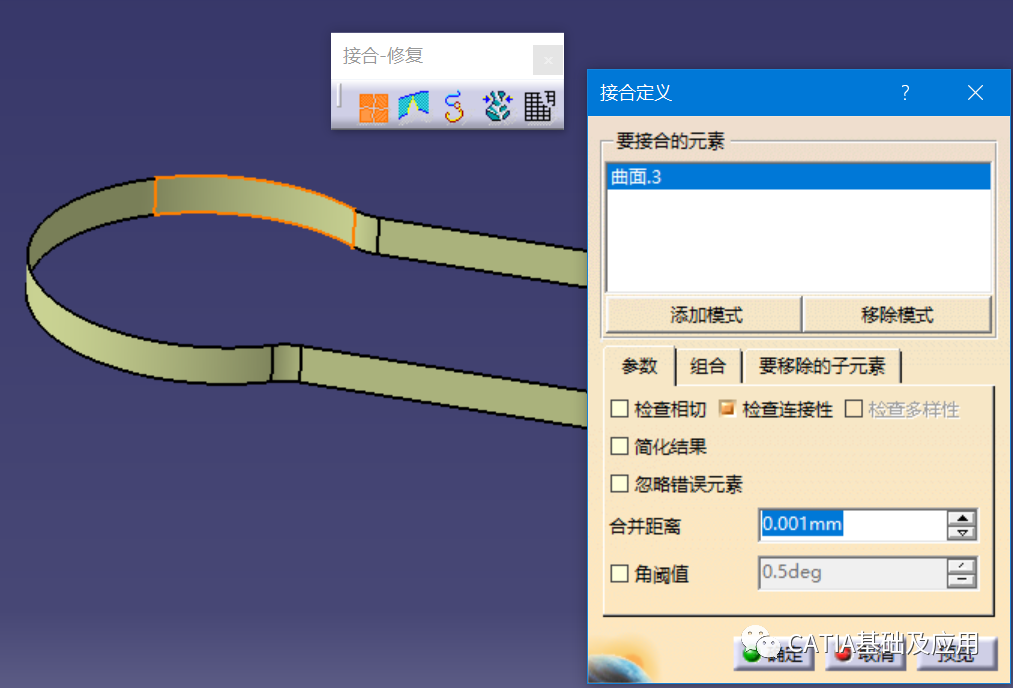Switch to the 组合 tab
Viewport: 1013px width, 688px height.
pyautogui.click(x=708, y=366)
